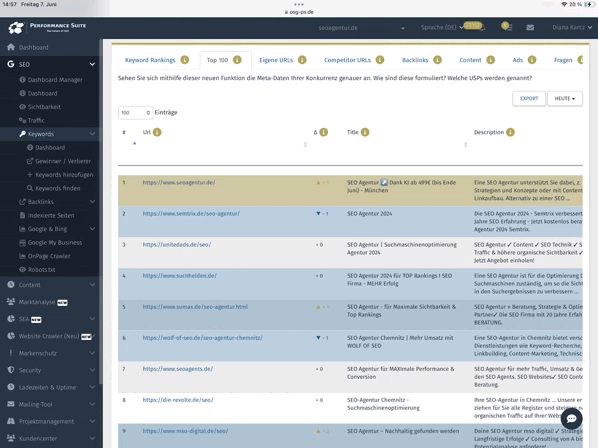Click info icon next to Top 100 tab

pyautogui.click(x=237, y=60)
